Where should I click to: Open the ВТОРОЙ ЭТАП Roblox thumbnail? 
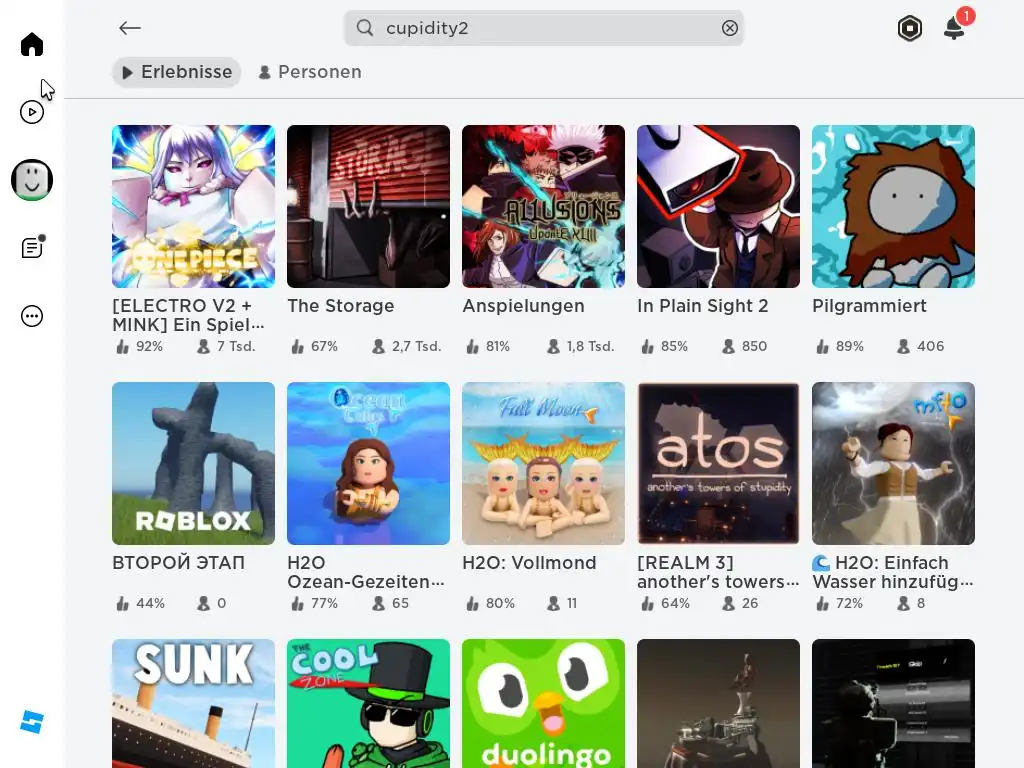click(193, 464)
